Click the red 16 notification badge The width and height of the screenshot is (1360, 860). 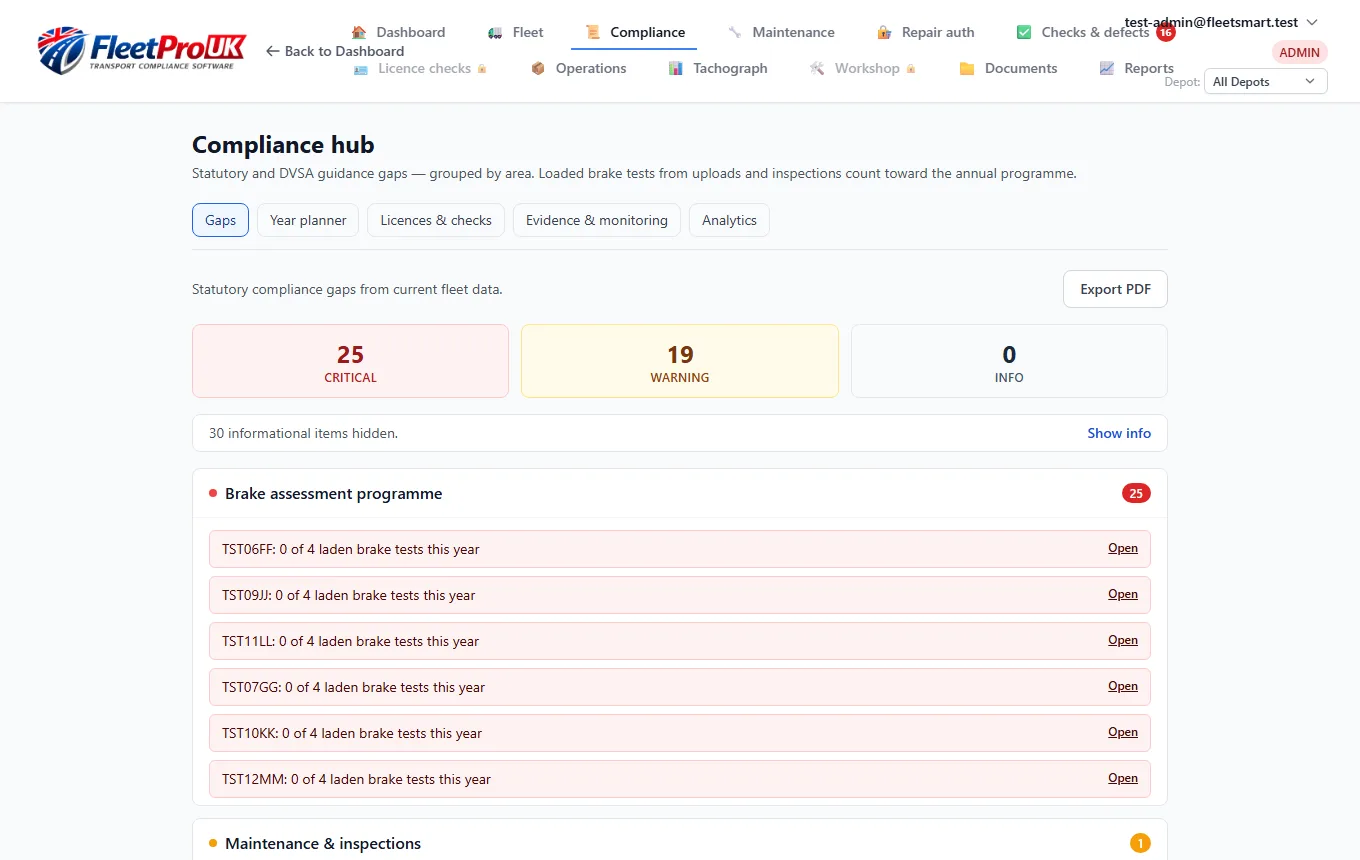pos(1165,33)
